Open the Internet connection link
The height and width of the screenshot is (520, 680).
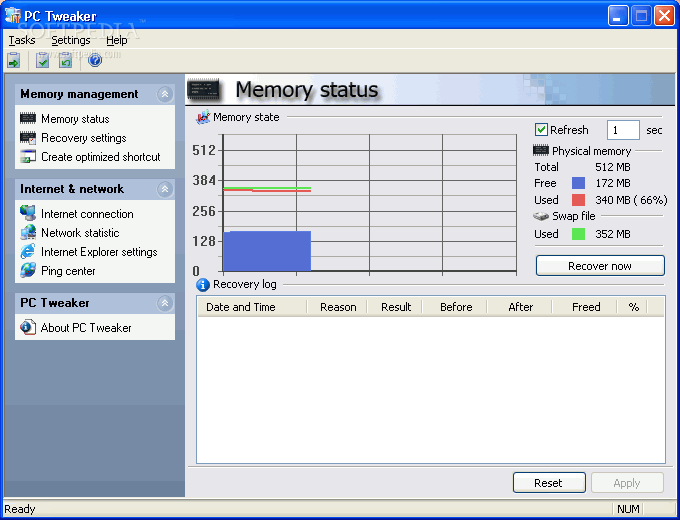pos(87,213)
